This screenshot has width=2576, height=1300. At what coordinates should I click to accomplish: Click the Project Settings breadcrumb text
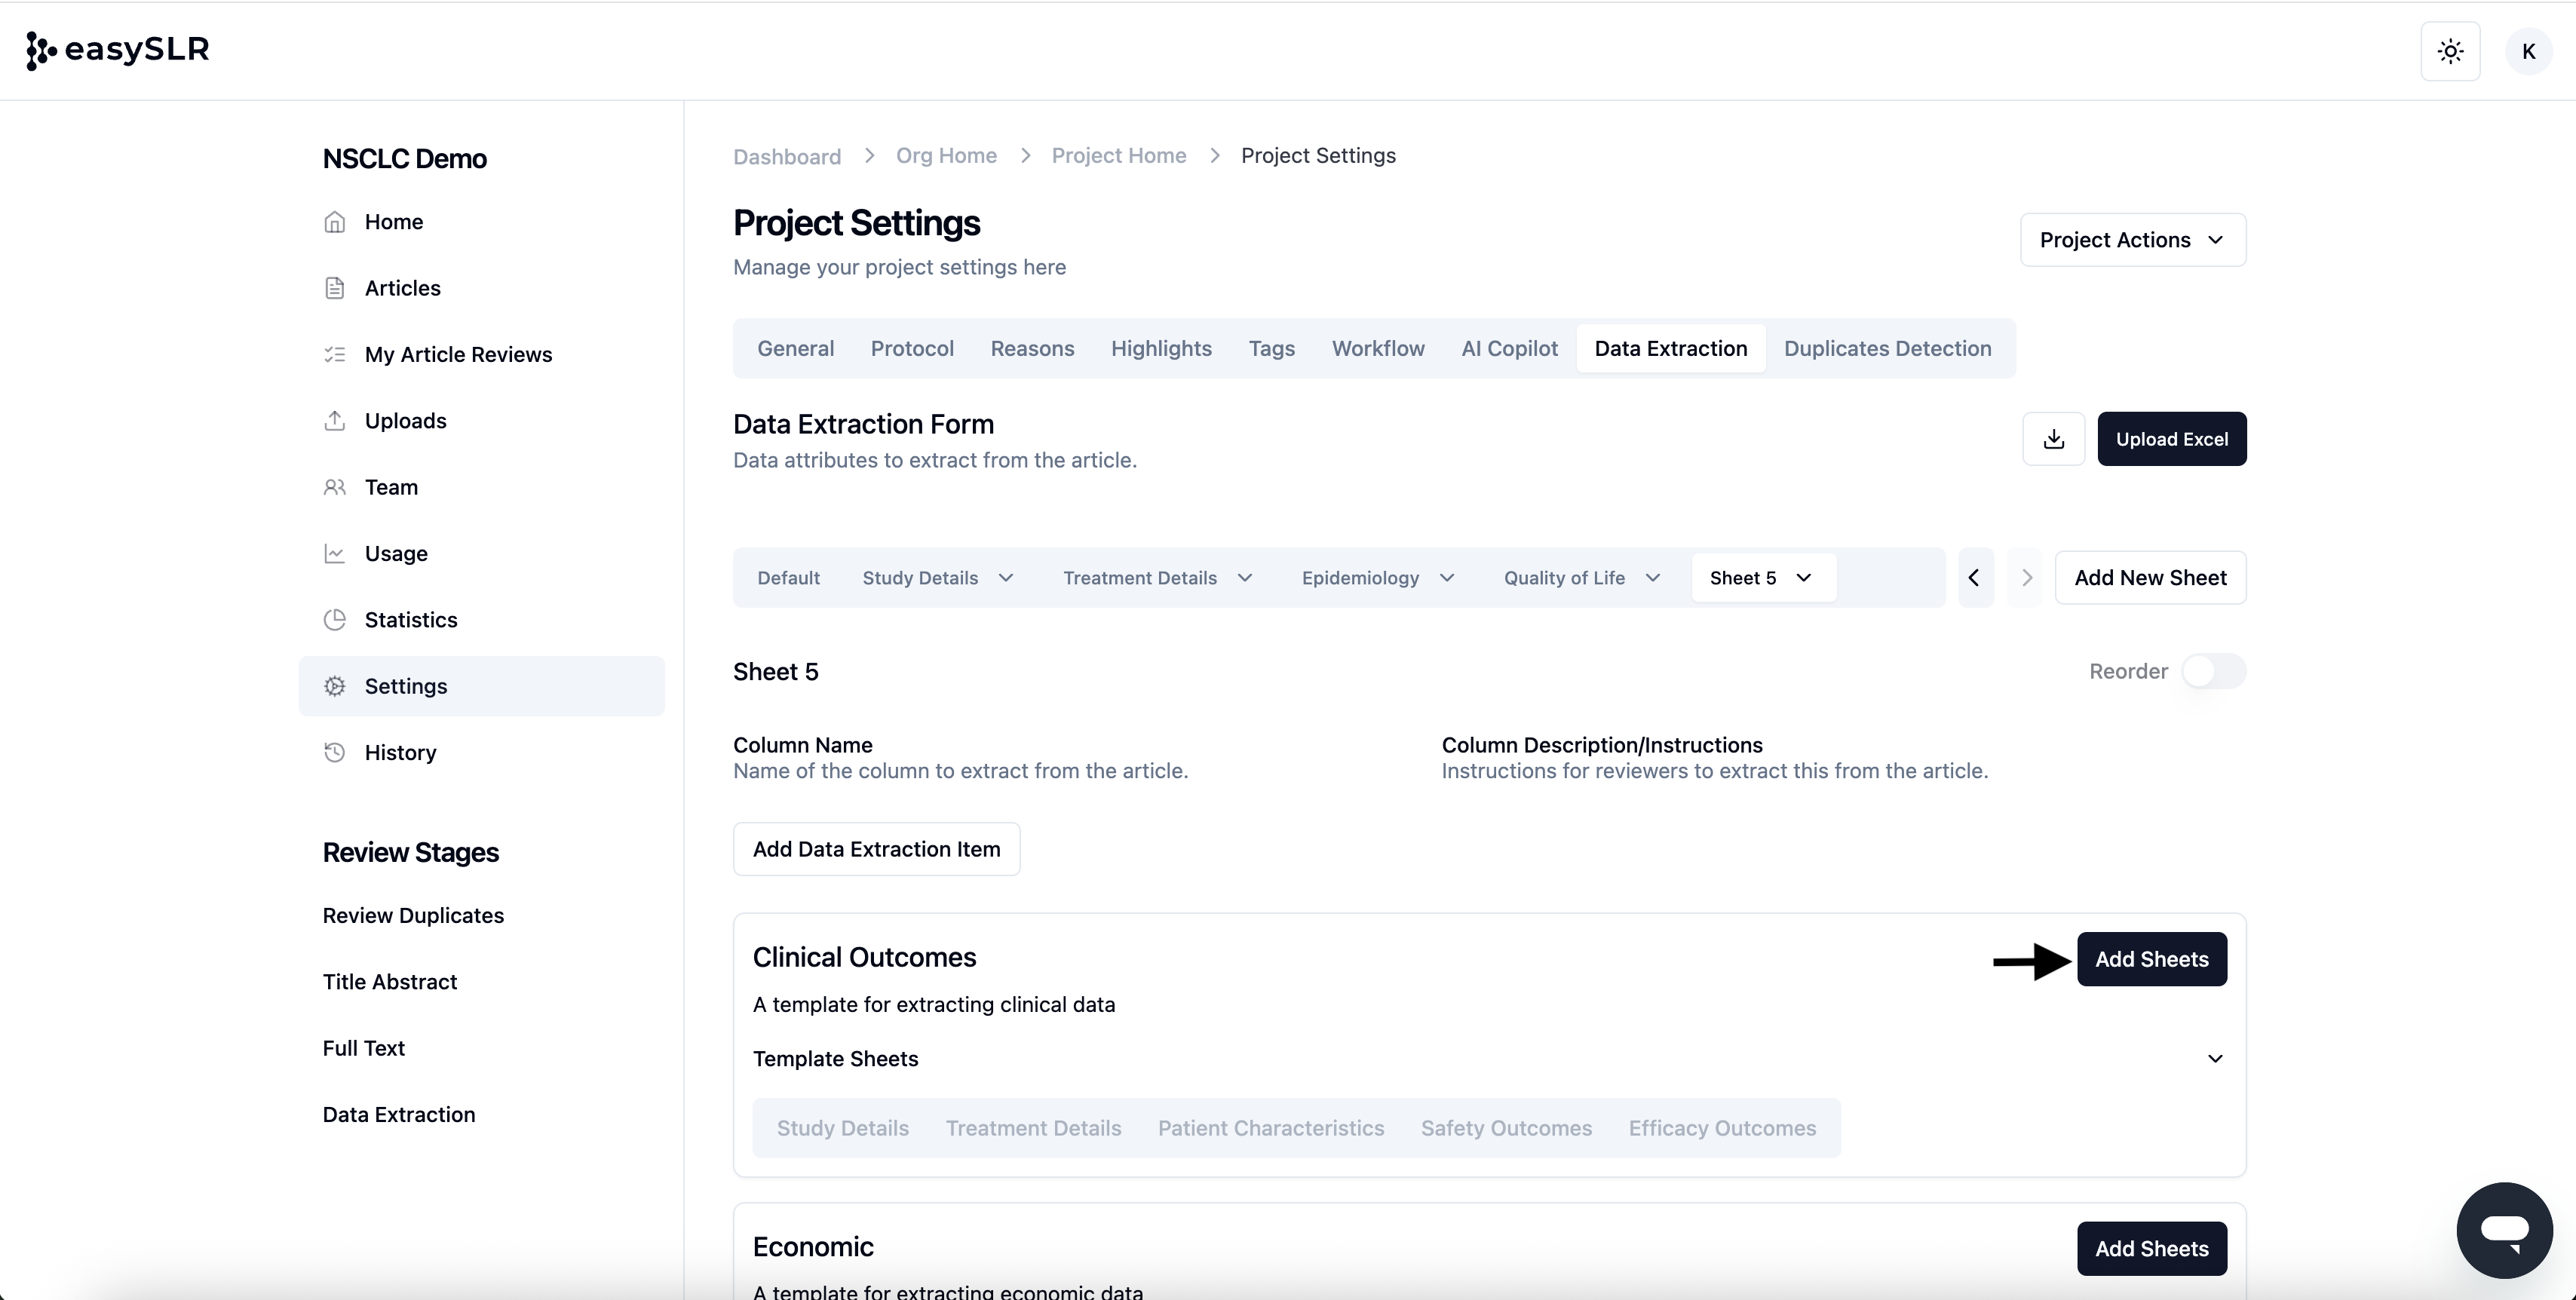click(x=1318, y=155)
